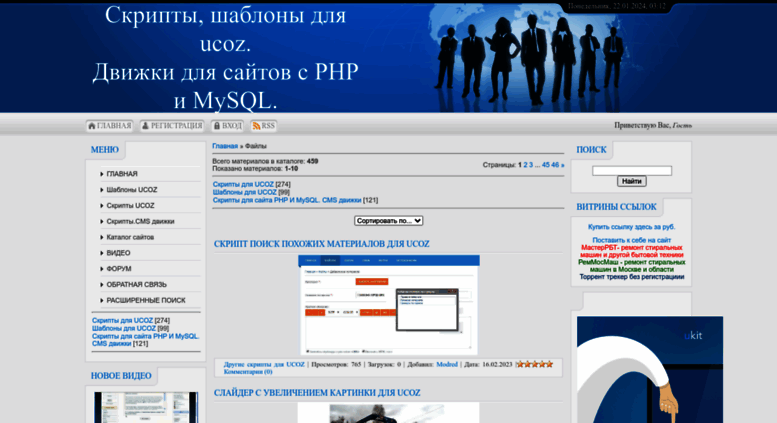777x423 pixels.
Task: Open Шаблоны для UCOZ category in content area
Action: (245, 192)
